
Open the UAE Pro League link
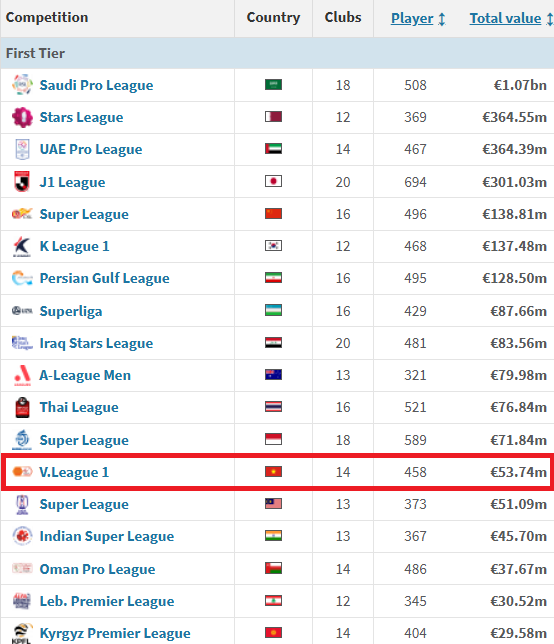coord(91,149)
